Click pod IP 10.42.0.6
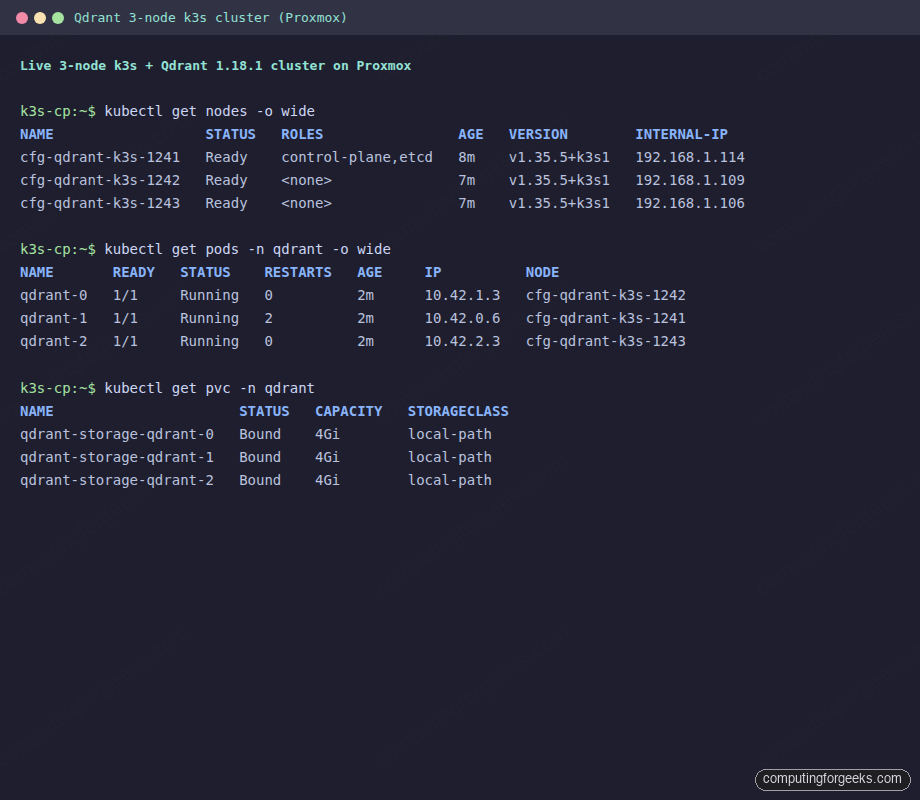This screenshot has width=920, height=800. click(x=462, y=318)
